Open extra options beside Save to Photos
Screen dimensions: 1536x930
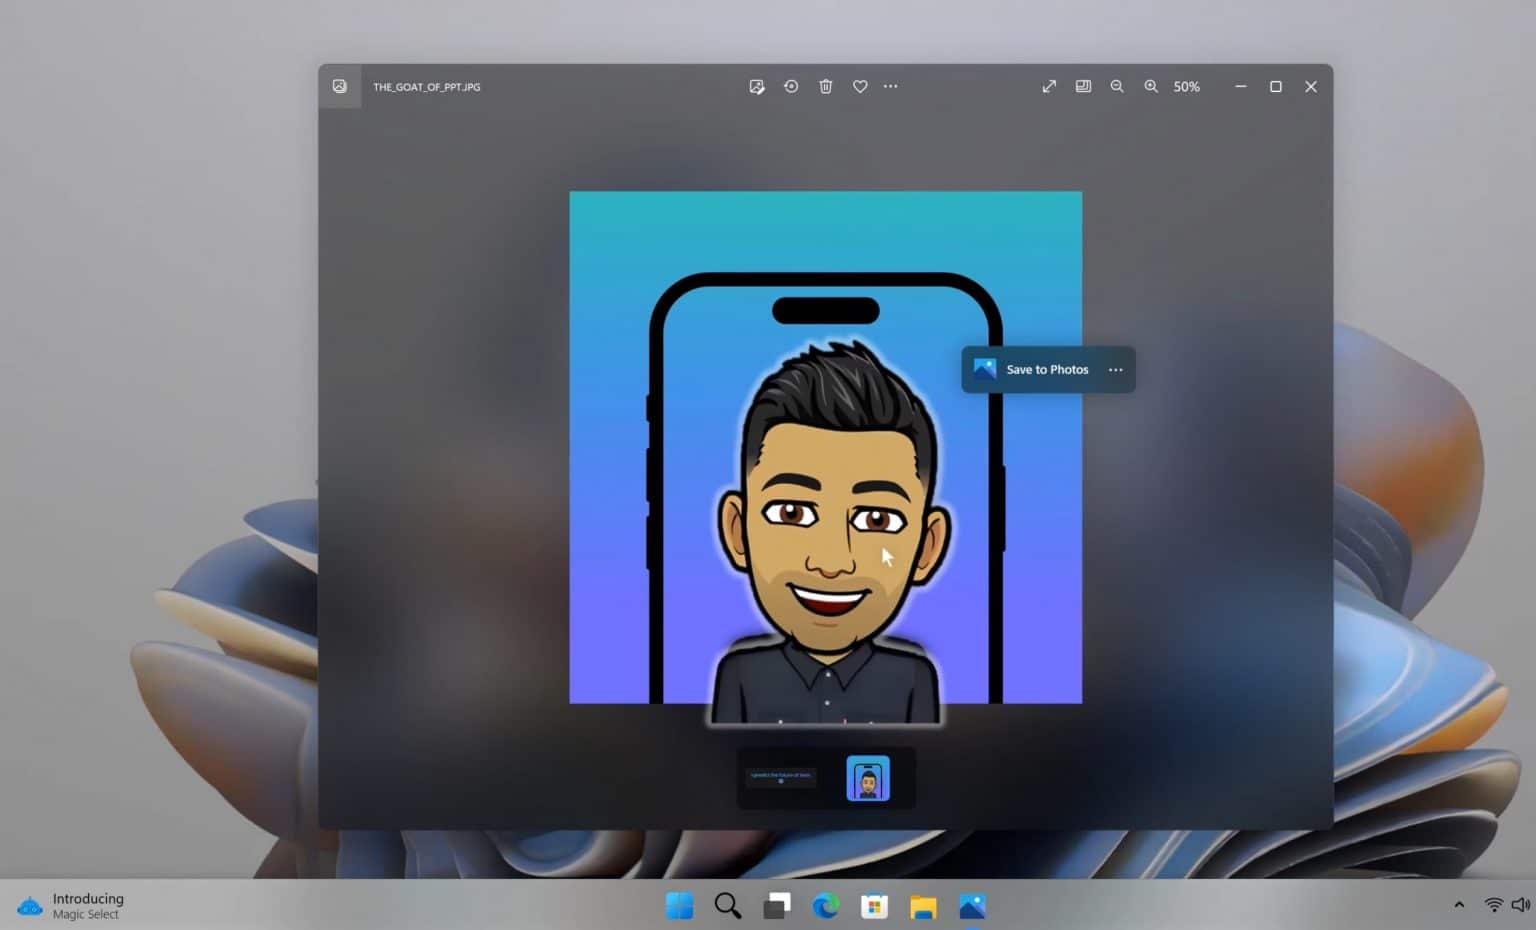point(1115,369)
